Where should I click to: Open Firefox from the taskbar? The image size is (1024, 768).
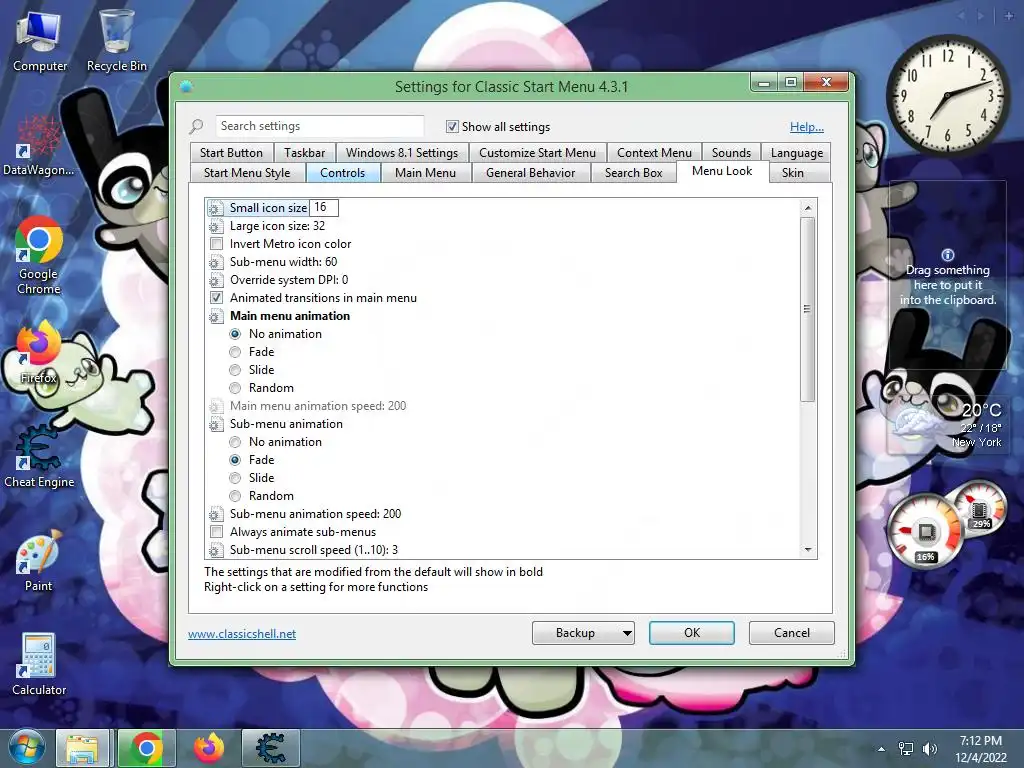[x=209, y=748]
